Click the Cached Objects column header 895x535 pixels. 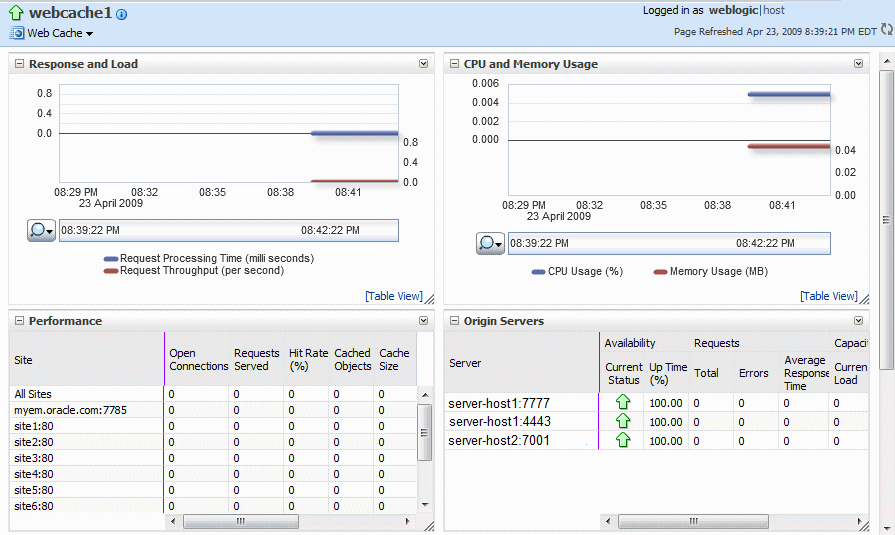click(x=353, y=360)
